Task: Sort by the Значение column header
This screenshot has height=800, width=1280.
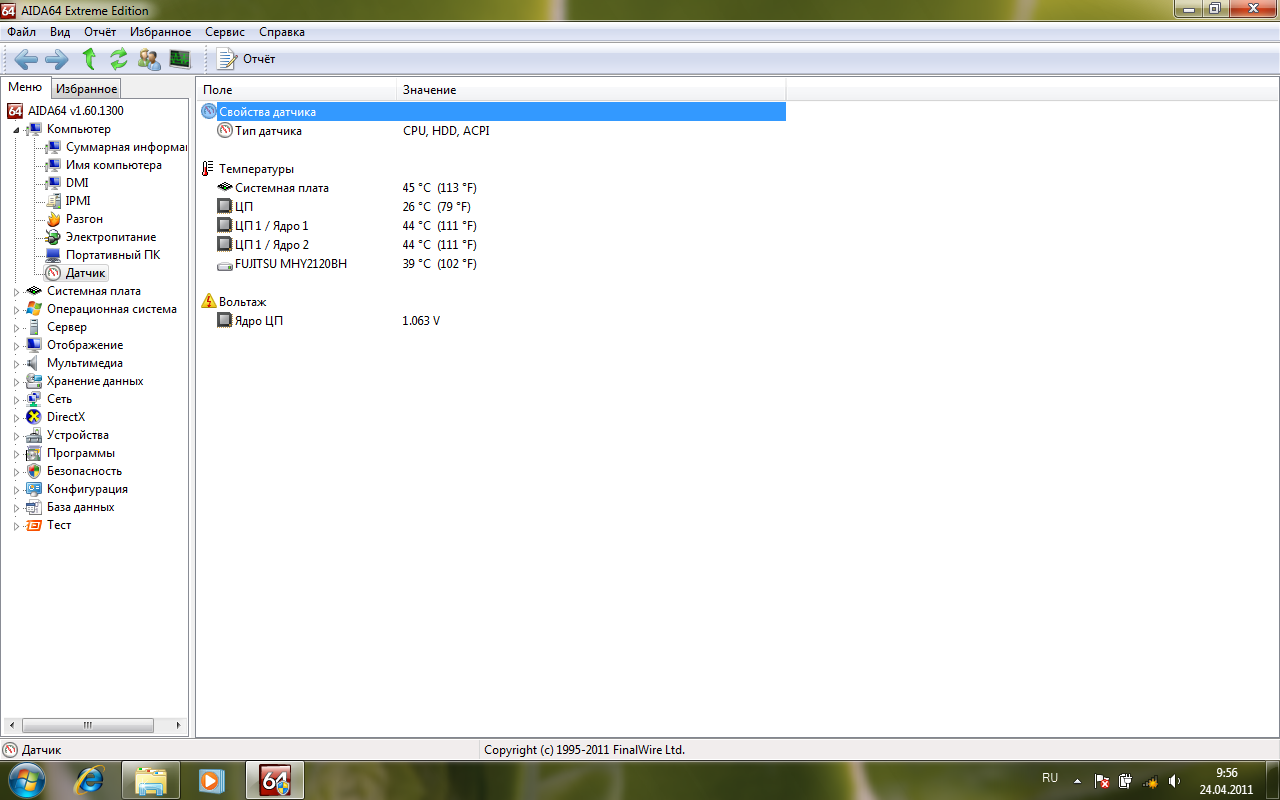Action: pos(591,90)
